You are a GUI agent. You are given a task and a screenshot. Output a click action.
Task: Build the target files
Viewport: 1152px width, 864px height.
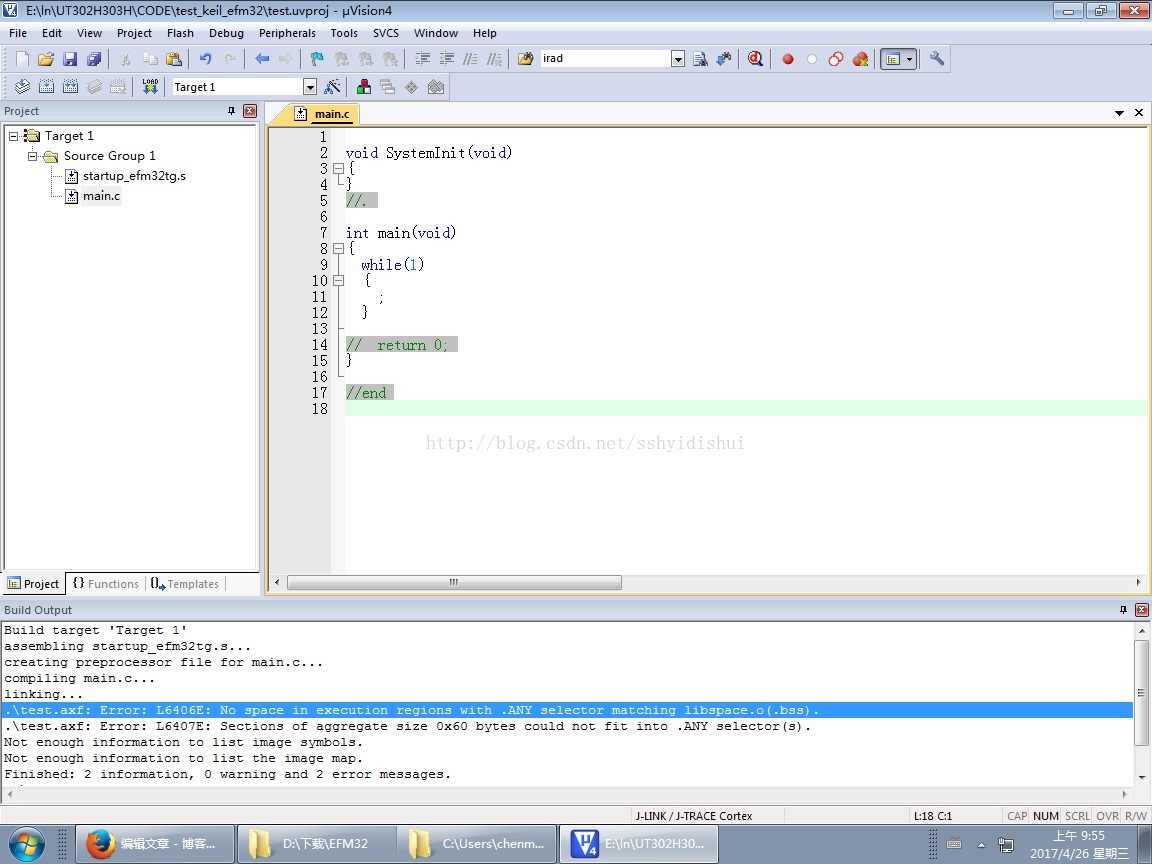coord(46,87)
